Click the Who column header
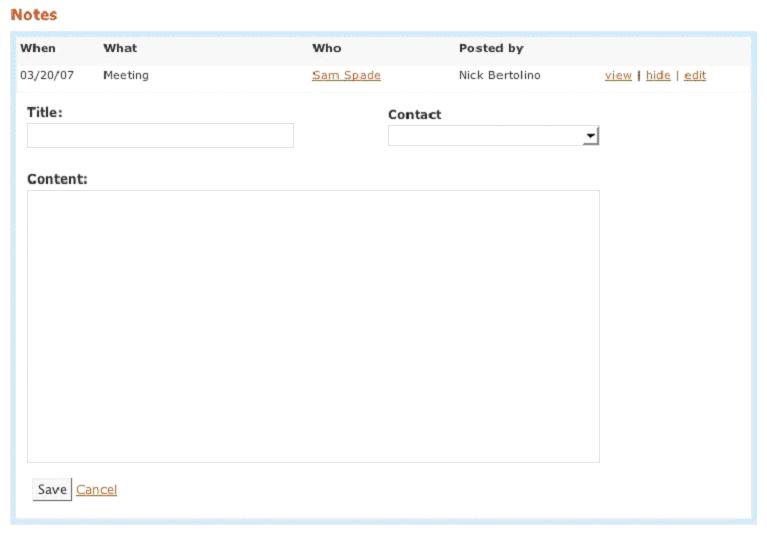Viewport: 767px width, 559px height. (326, 48)
